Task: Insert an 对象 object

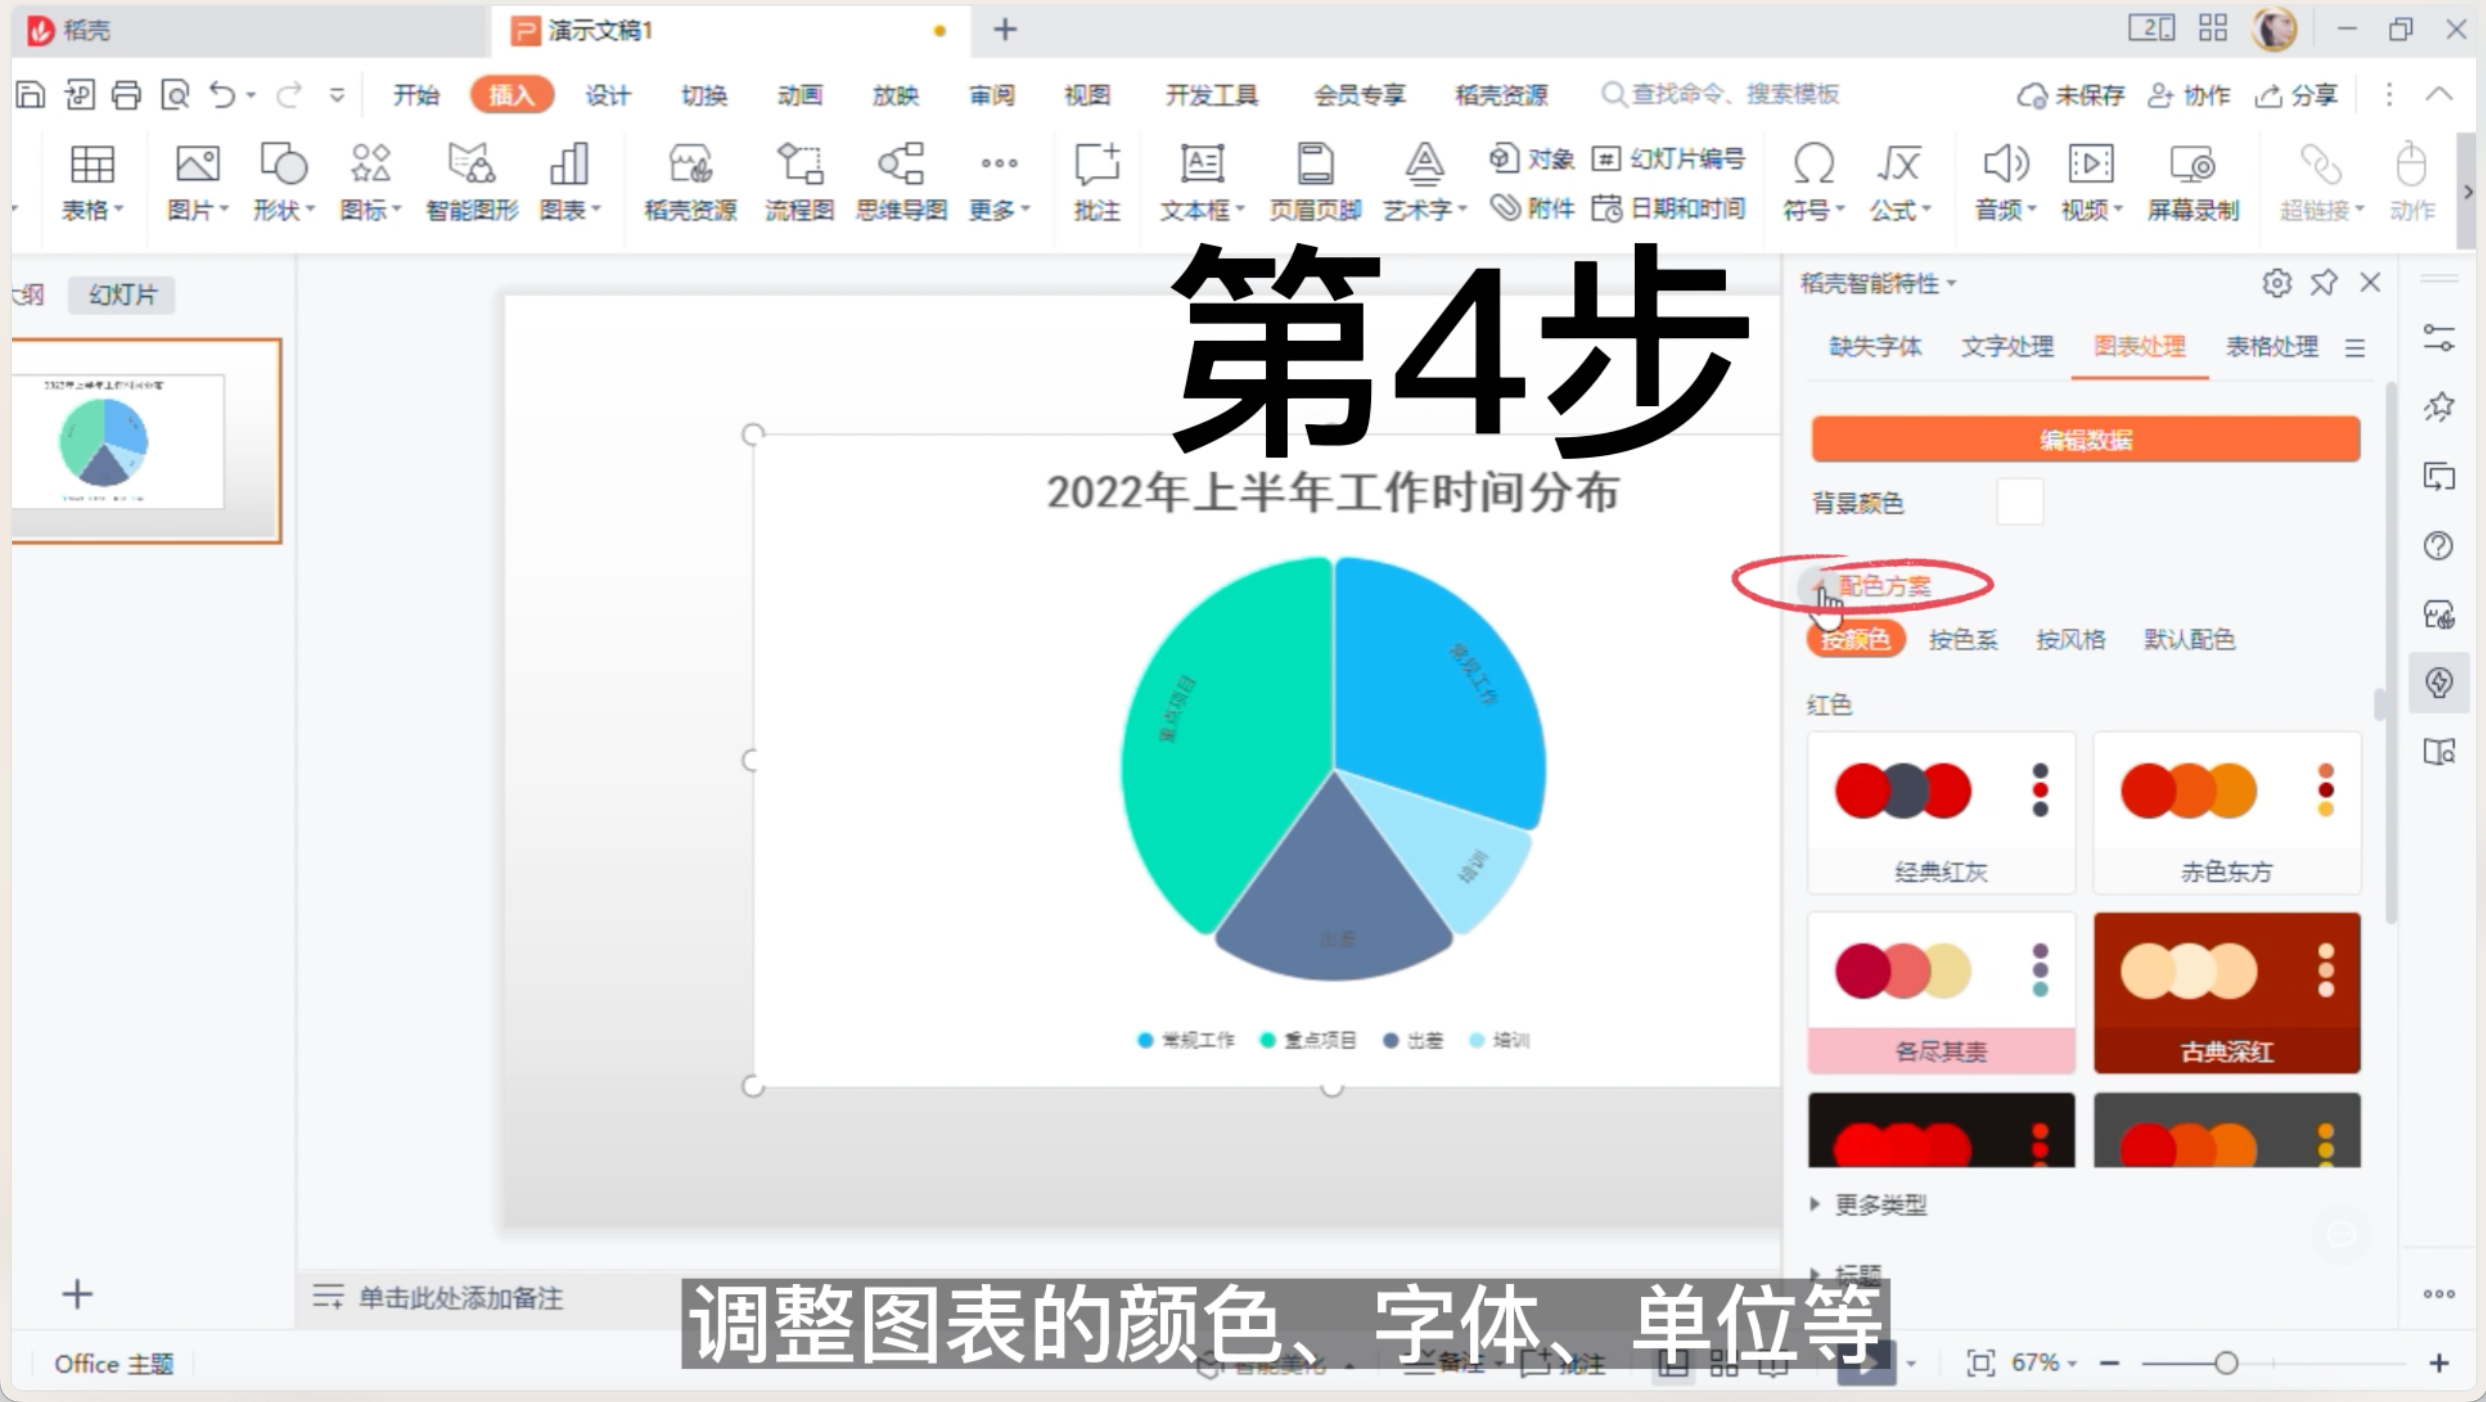Action: pyautogui.click(x=1531, y=158)
